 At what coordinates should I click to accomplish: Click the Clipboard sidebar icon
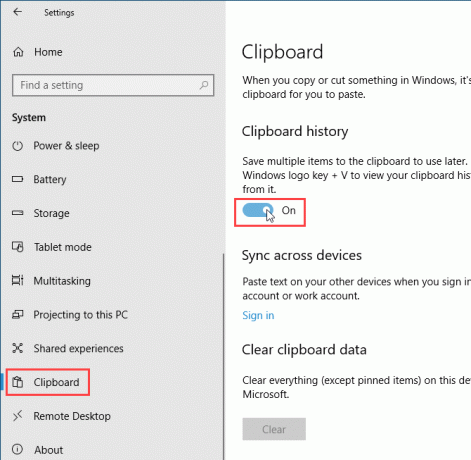(x=18, y=382)
